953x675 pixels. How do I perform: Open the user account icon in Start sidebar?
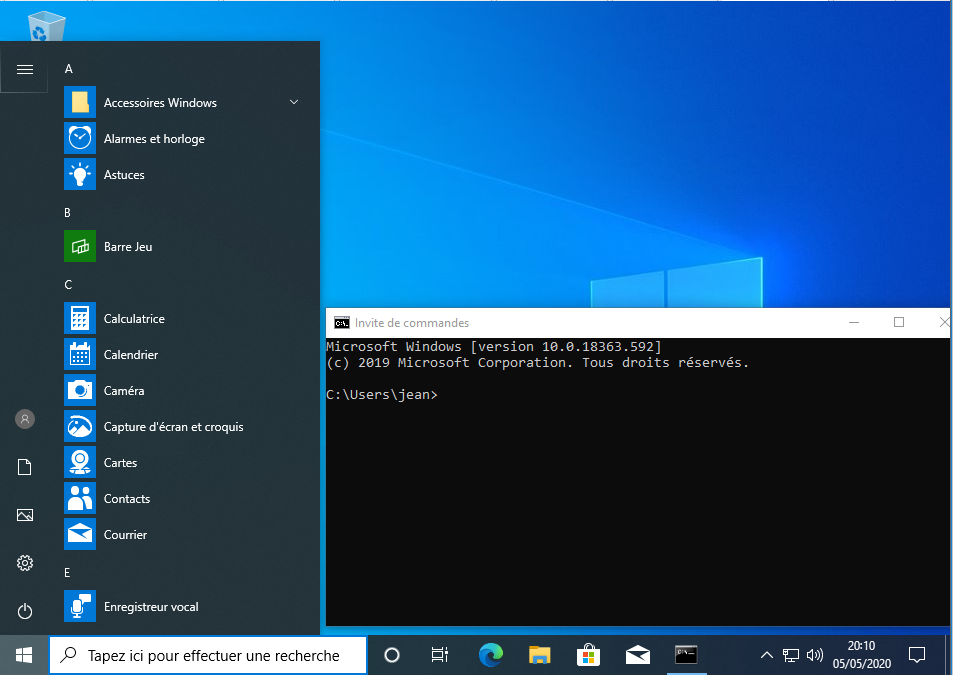coord(25,419)
